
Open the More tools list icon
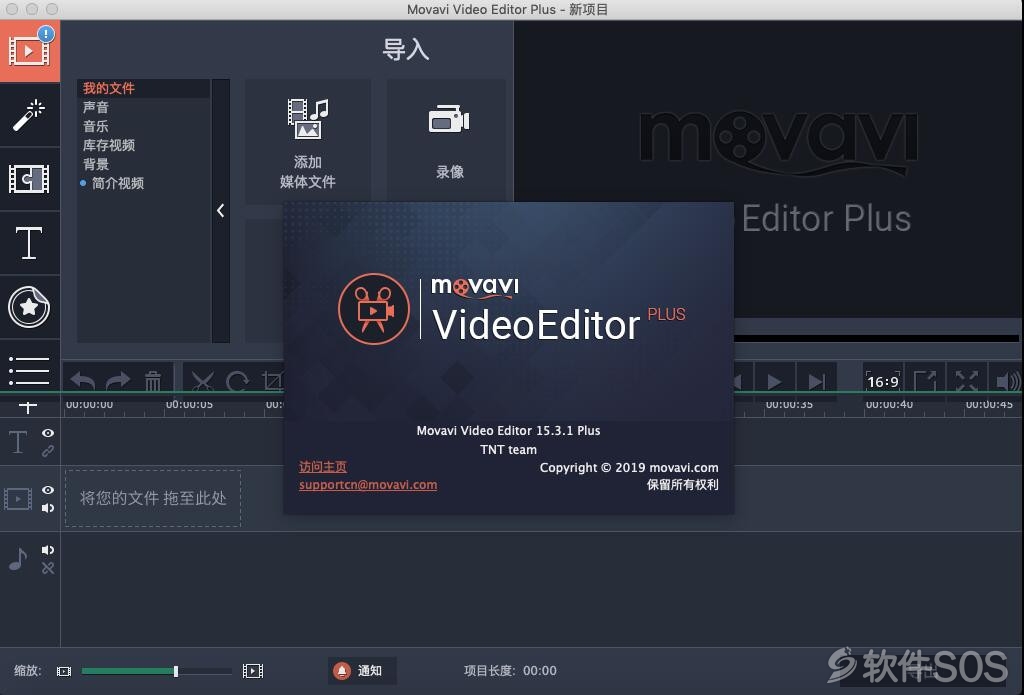(x=29, y=370)
